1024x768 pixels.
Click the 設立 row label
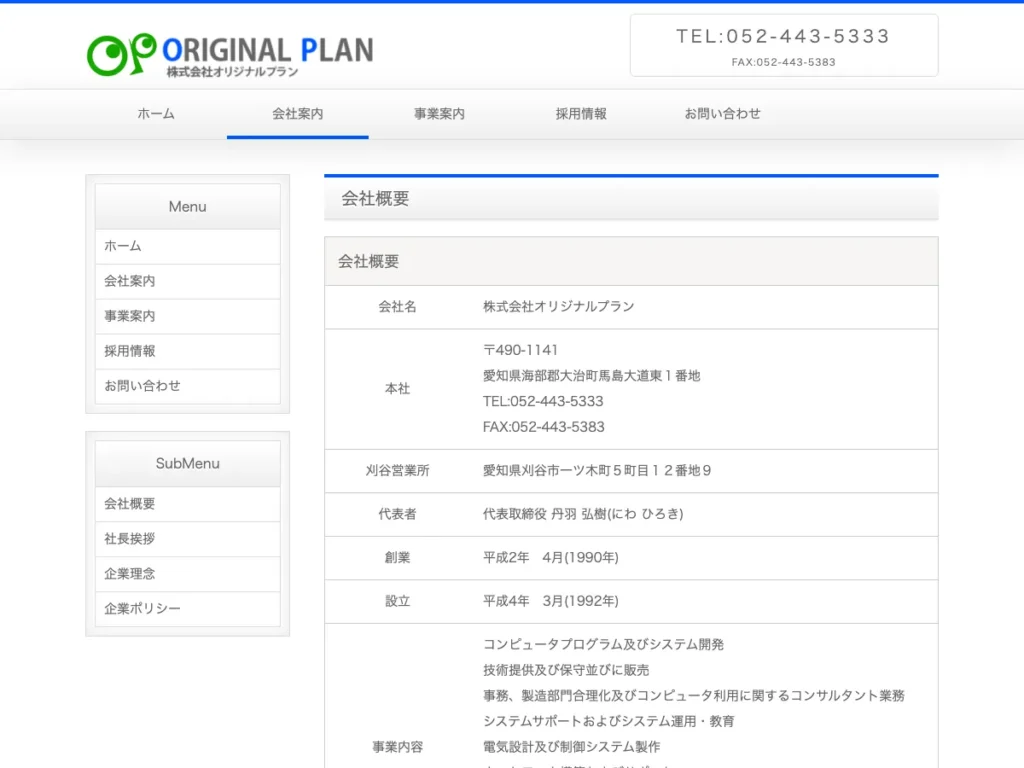(398, 601)
